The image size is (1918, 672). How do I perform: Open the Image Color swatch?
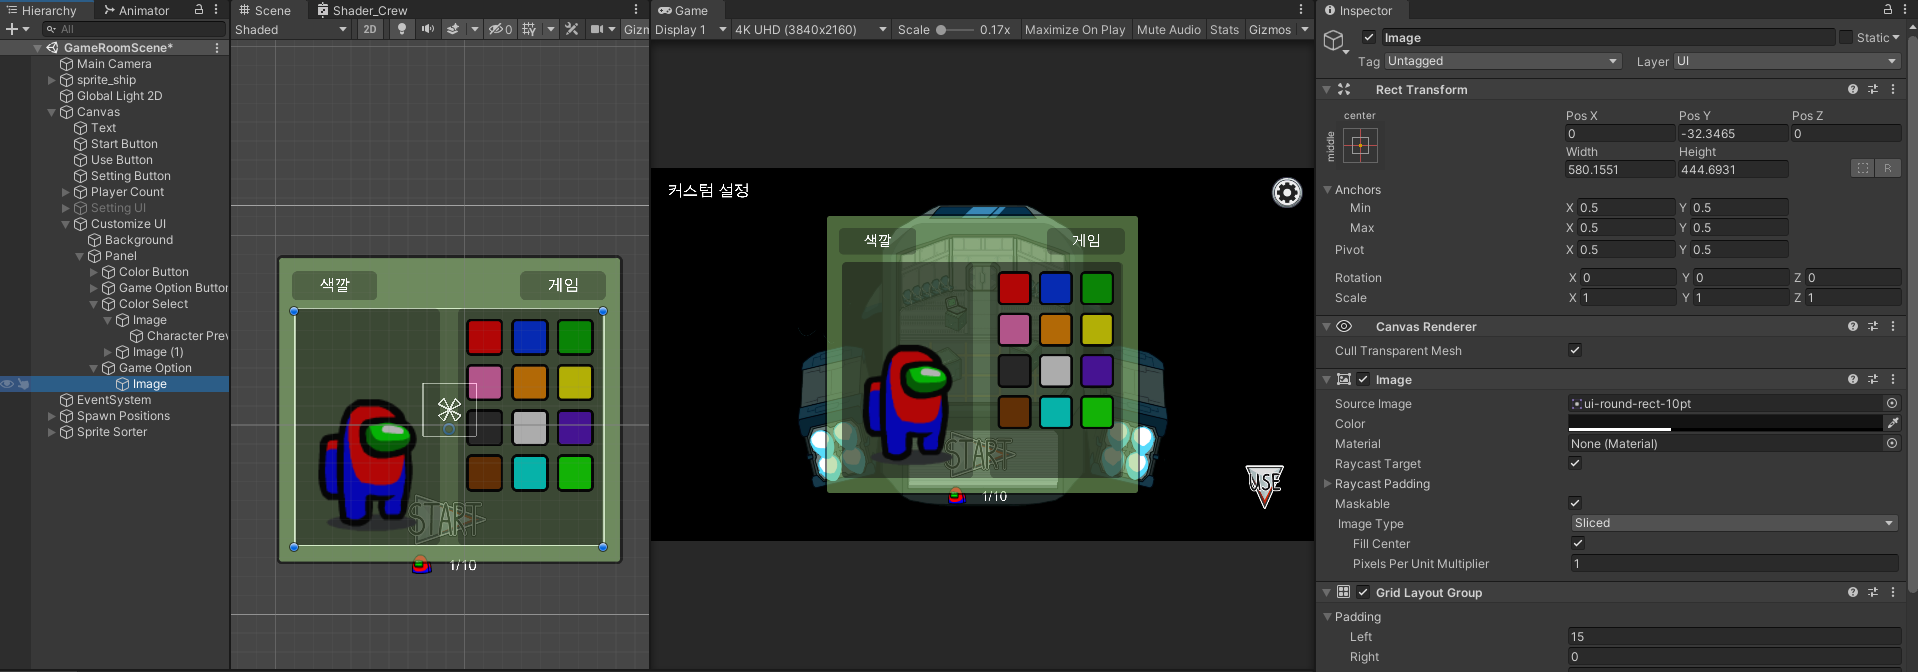coord(1725,423)
